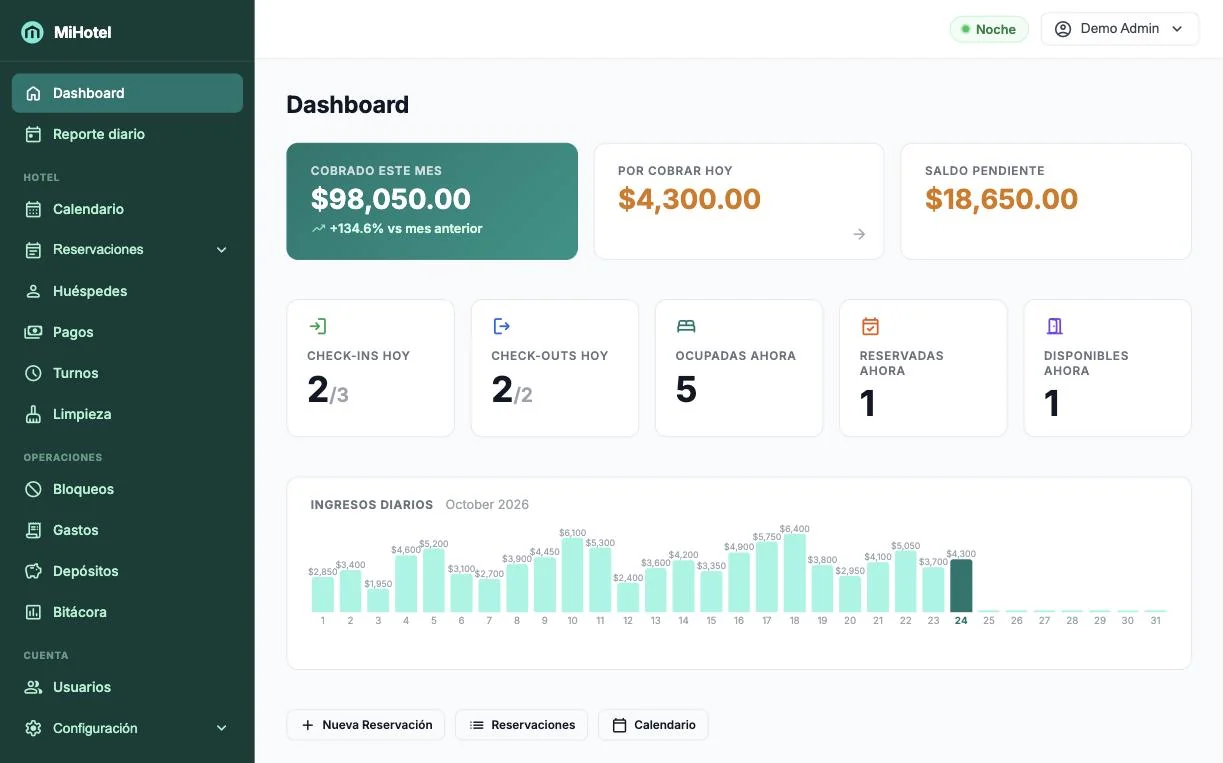
Task: Click the Ingresos Diarios heading
Action: click(x=372, y=505)
